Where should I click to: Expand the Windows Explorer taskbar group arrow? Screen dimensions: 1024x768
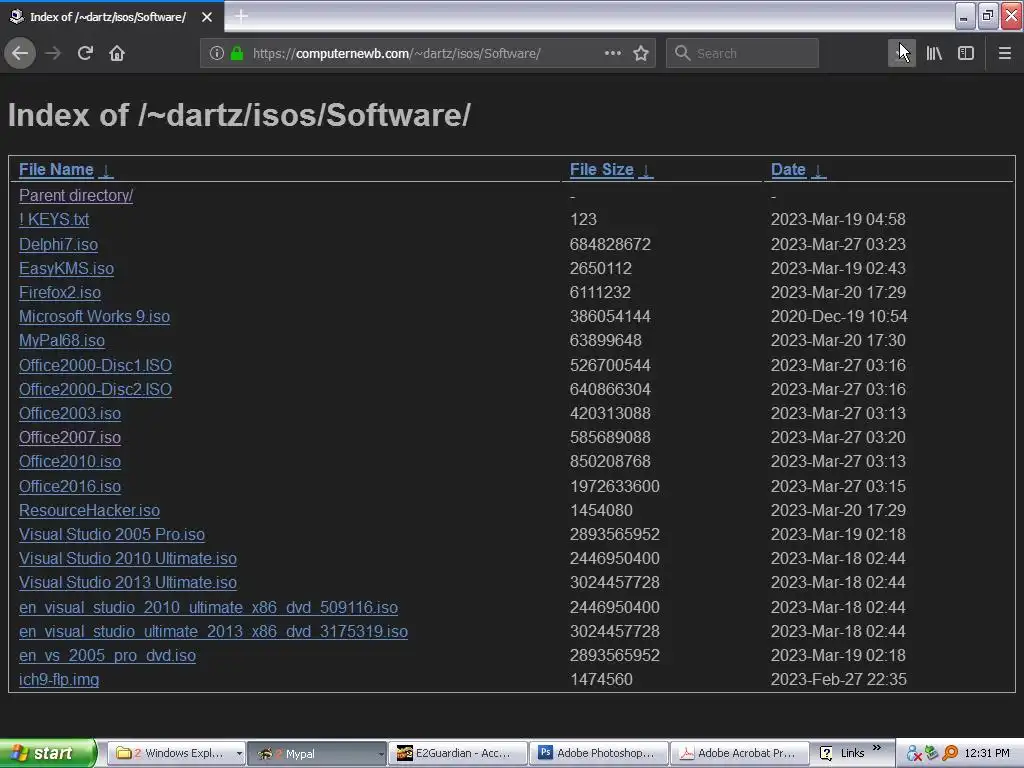point(239,754)
